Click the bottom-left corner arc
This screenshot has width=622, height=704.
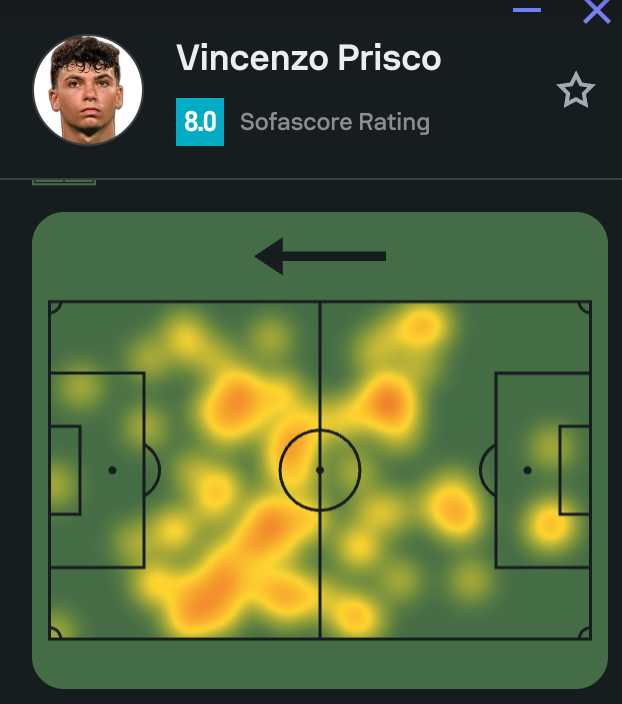[56, 633]
